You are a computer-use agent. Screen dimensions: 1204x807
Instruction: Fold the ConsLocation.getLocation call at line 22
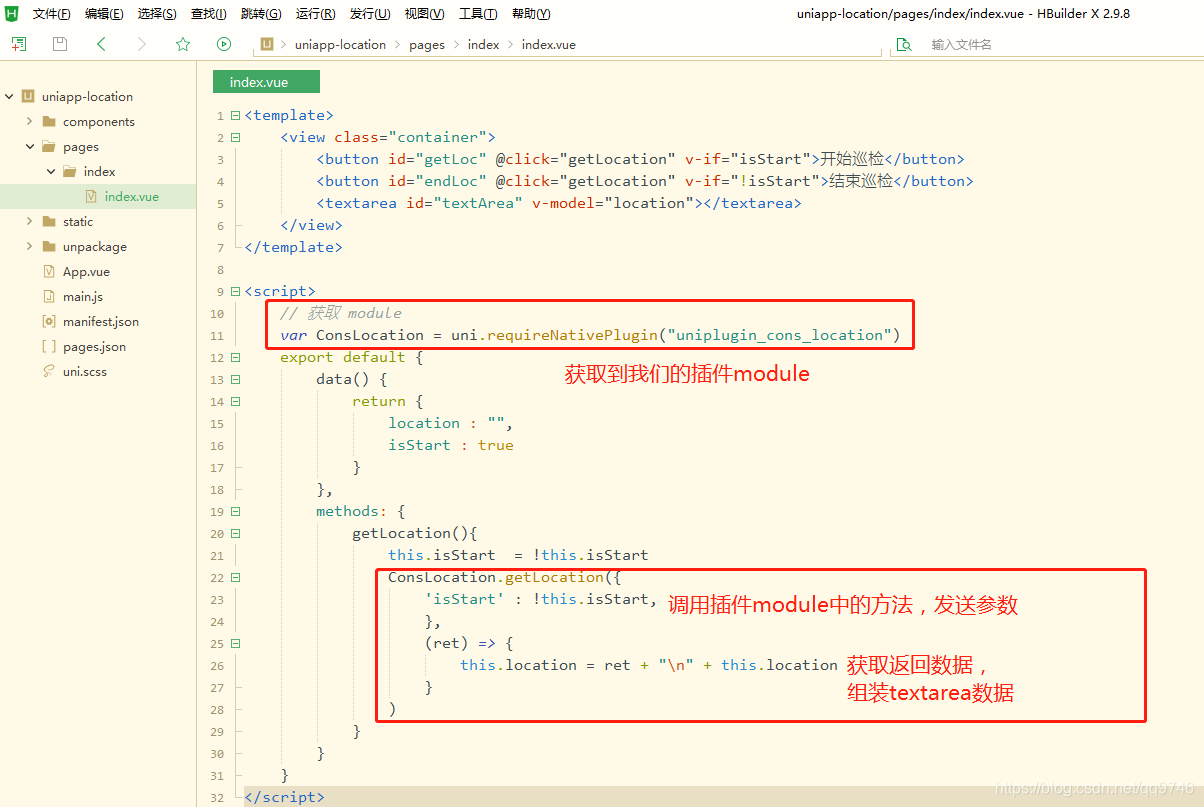235,578
